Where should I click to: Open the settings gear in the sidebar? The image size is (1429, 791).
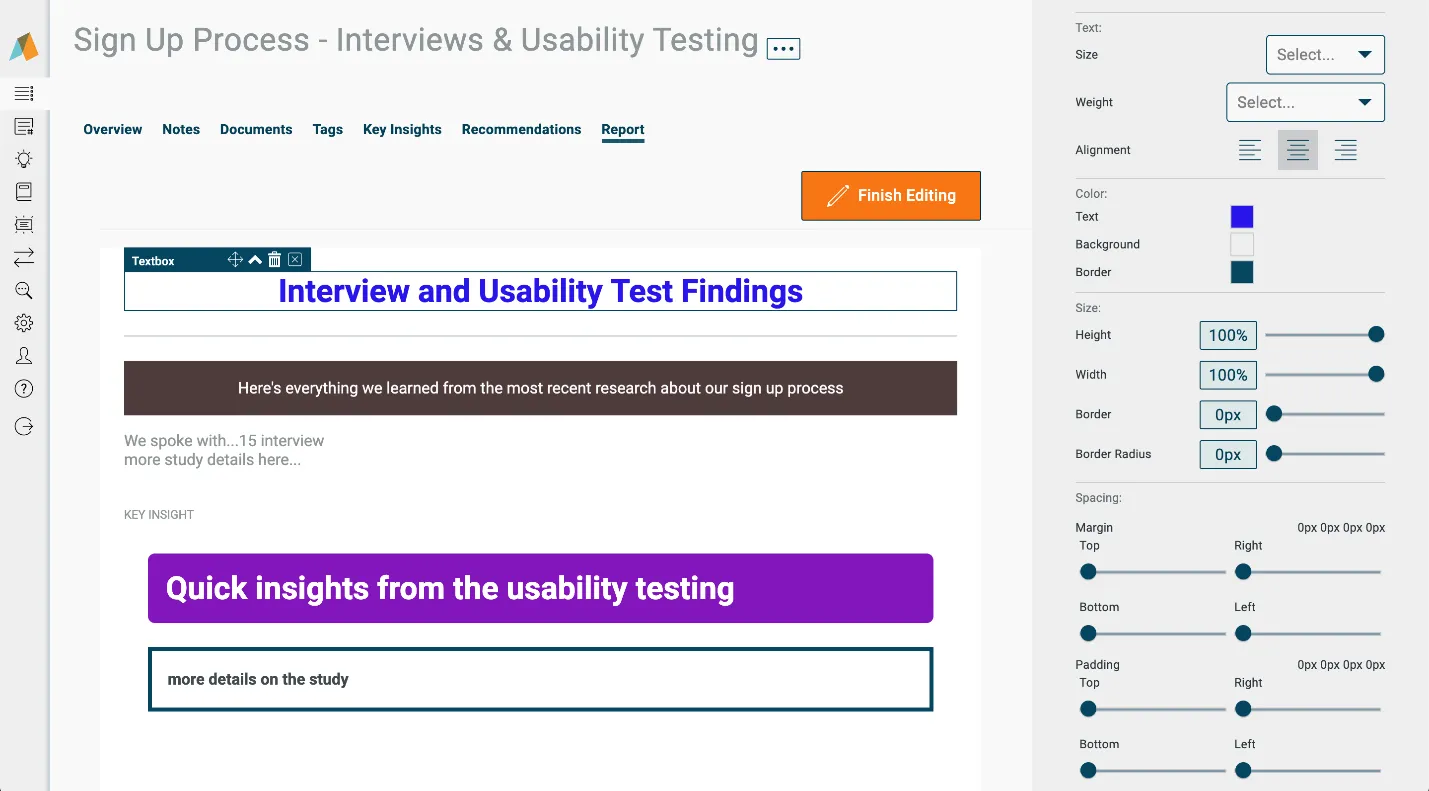click(x=24, y=323)
